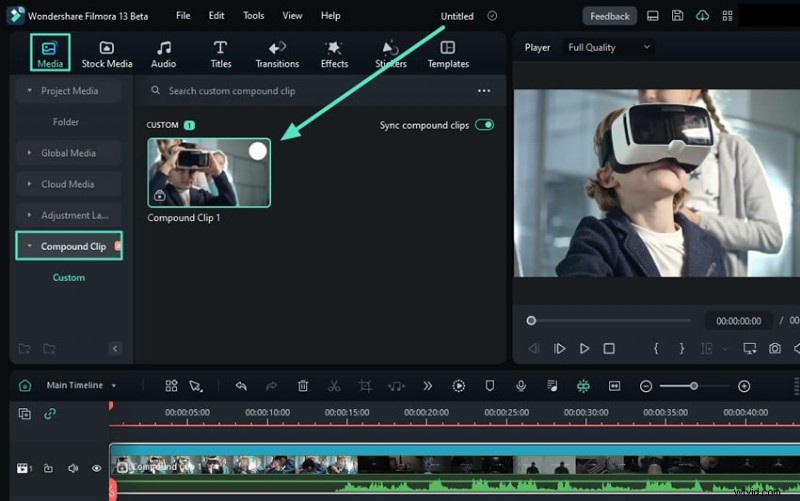Click the crop tool icon
This screenshot has width=800, height=501.
tap(365, 386)
